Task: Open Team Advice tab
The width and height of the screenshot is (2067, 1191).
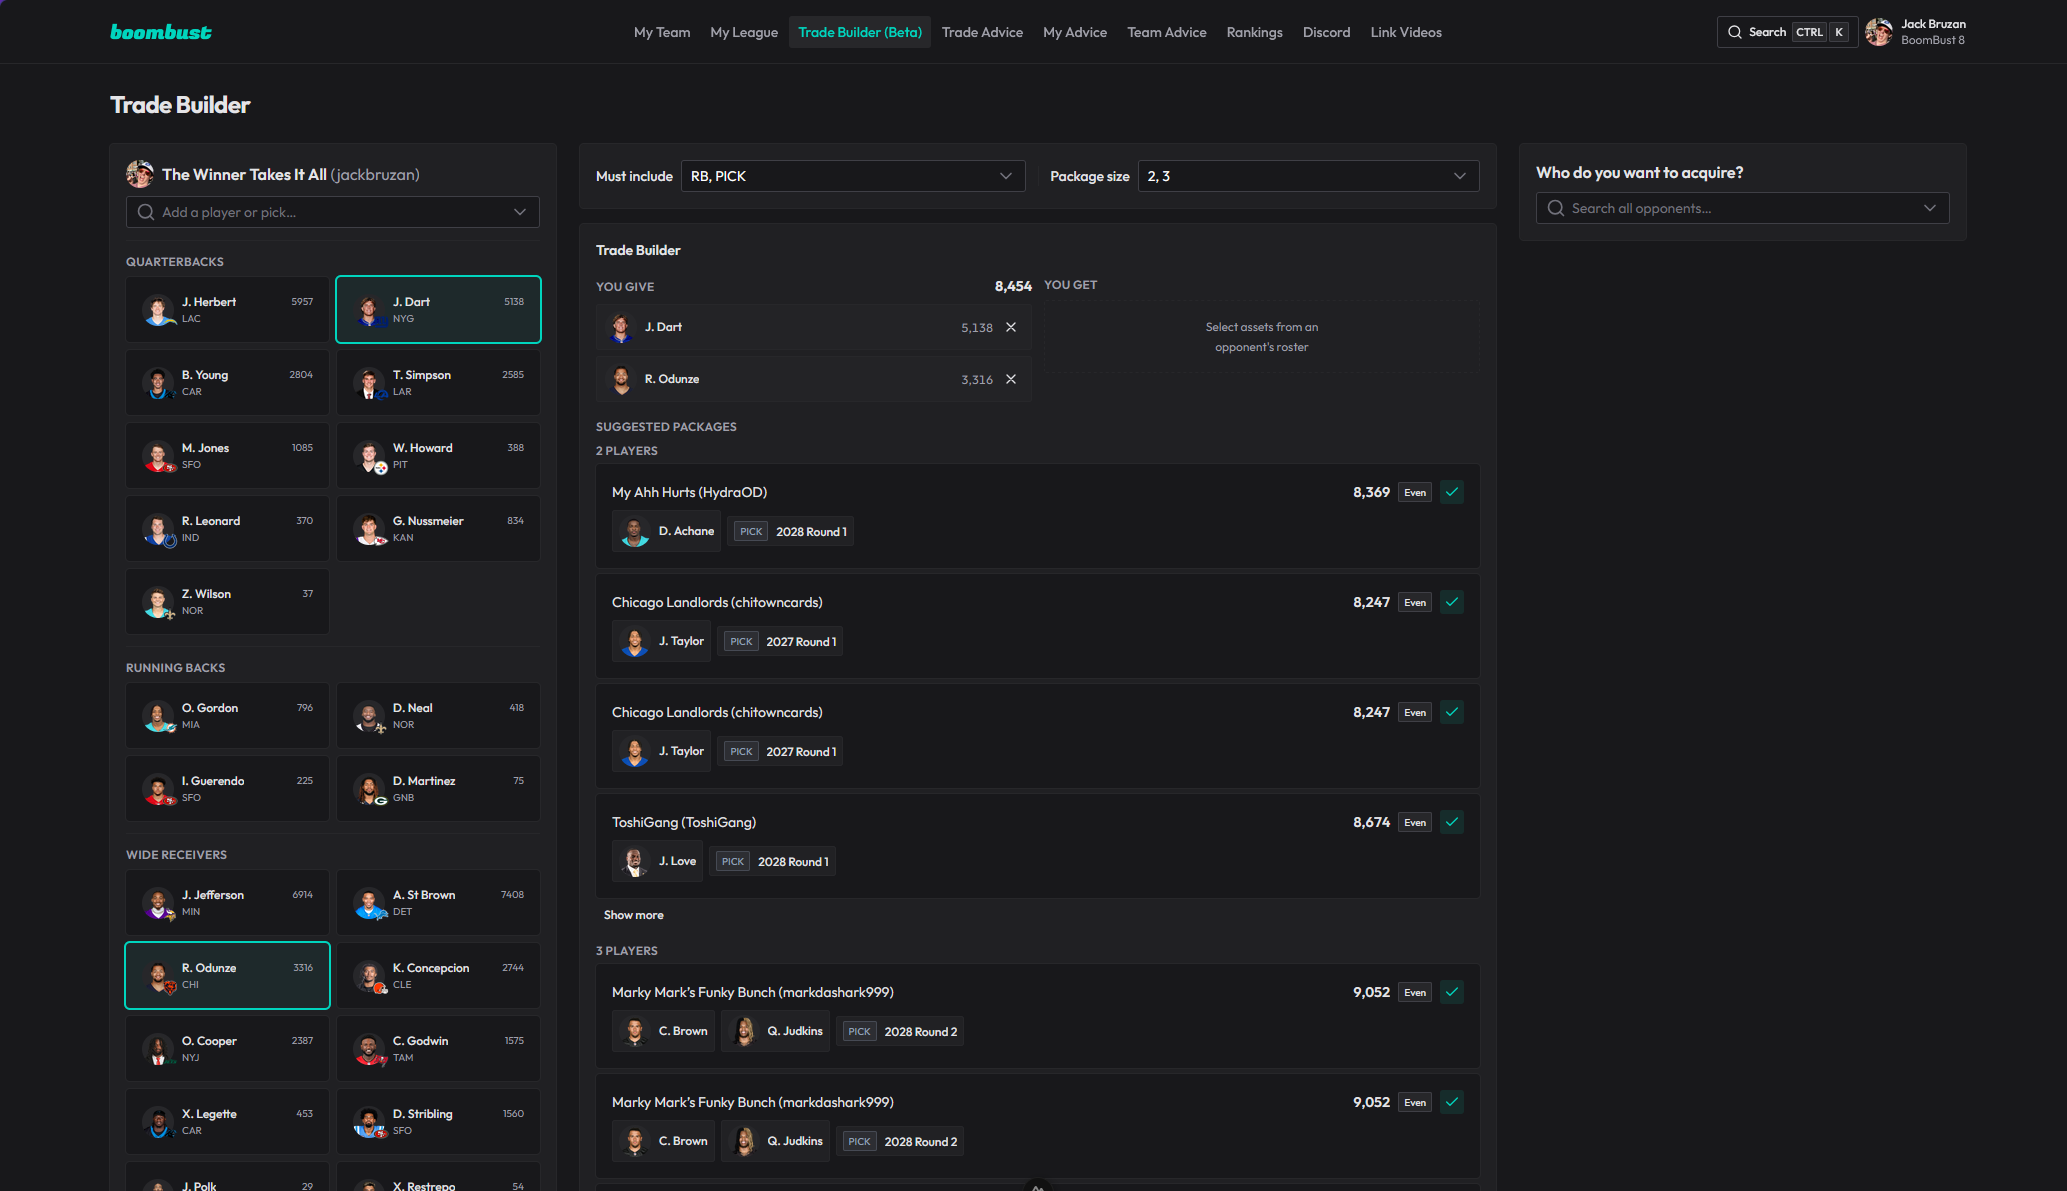Action: pyautogui.click(x=1167, y=32)
